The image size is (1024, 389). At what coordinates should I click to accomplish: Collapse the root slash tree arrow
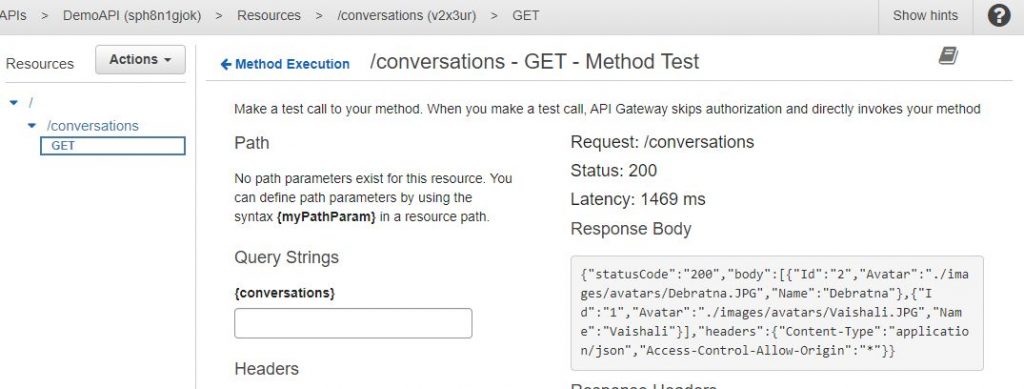click(x=14, y=102)
